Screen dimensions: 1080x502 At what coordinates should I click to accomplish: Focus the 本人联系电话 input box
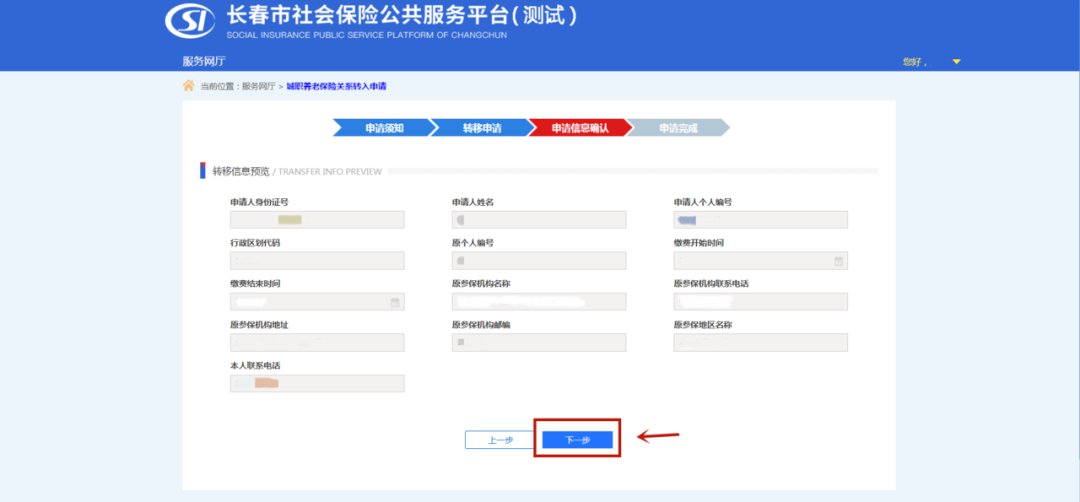tap(317, 384)
